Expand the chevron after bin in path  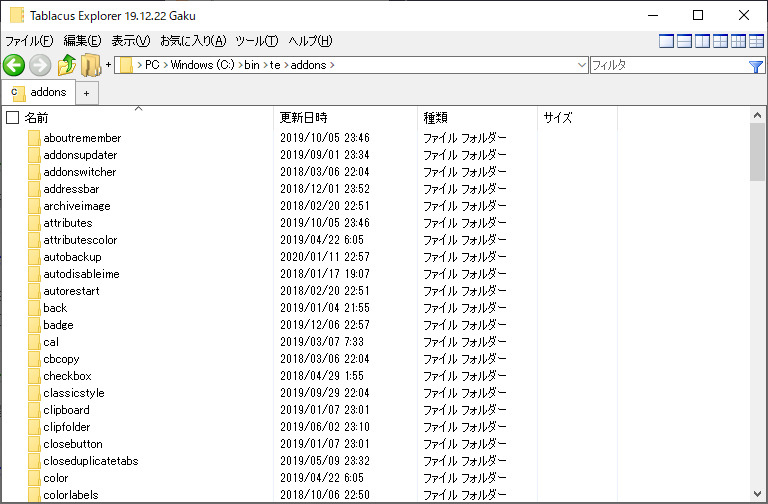pyautogui.click(x=264, y=65)
